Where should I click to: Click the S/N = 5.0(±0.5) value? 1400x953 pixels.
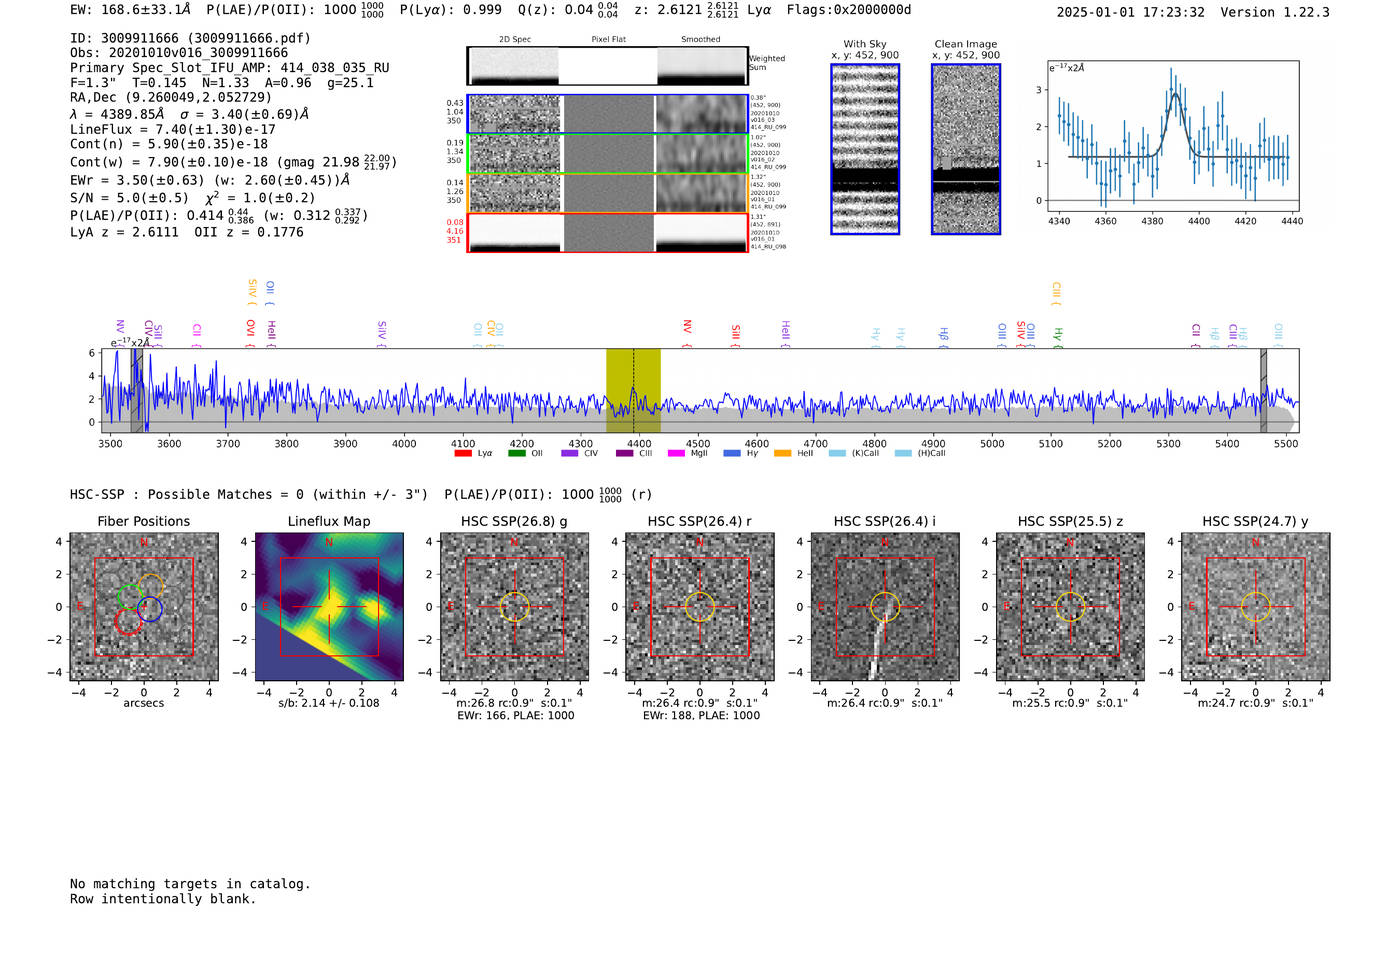tap(129, 198)
